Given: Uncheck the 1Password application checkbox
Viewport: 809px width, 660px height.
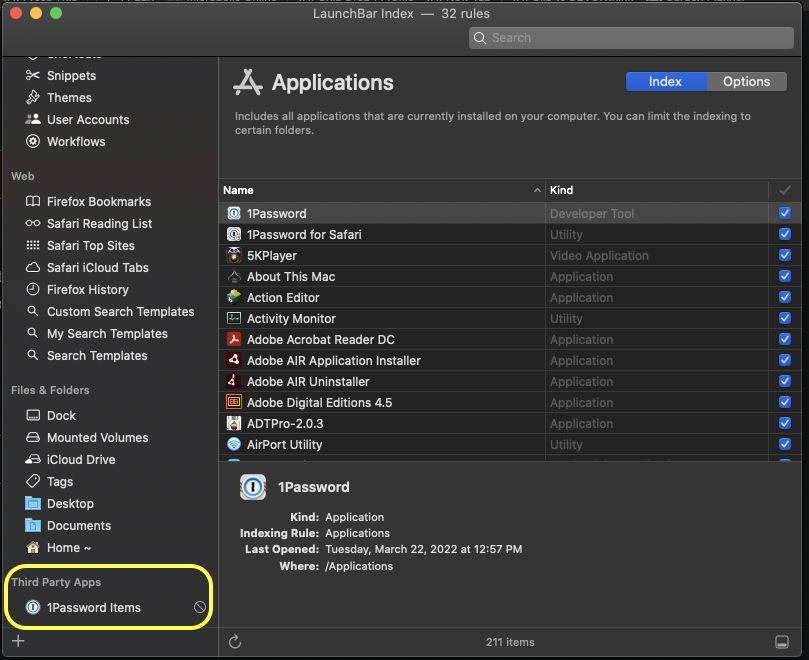Looking at the screenshot, I should coord(785,214).
